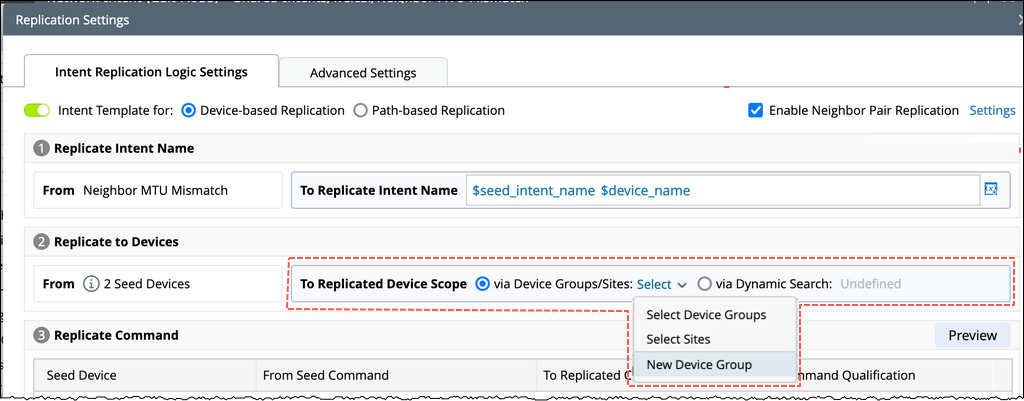This screenshot has width=1024, height=401.
Task: Choose New Device Group menu entry
Action: pyautogui.click(x=699, y=364)
